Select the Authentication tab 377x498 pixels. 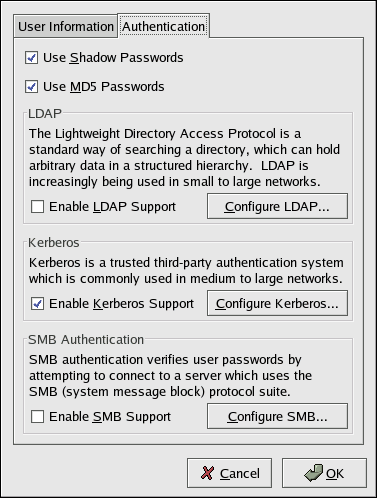point(163,26)
